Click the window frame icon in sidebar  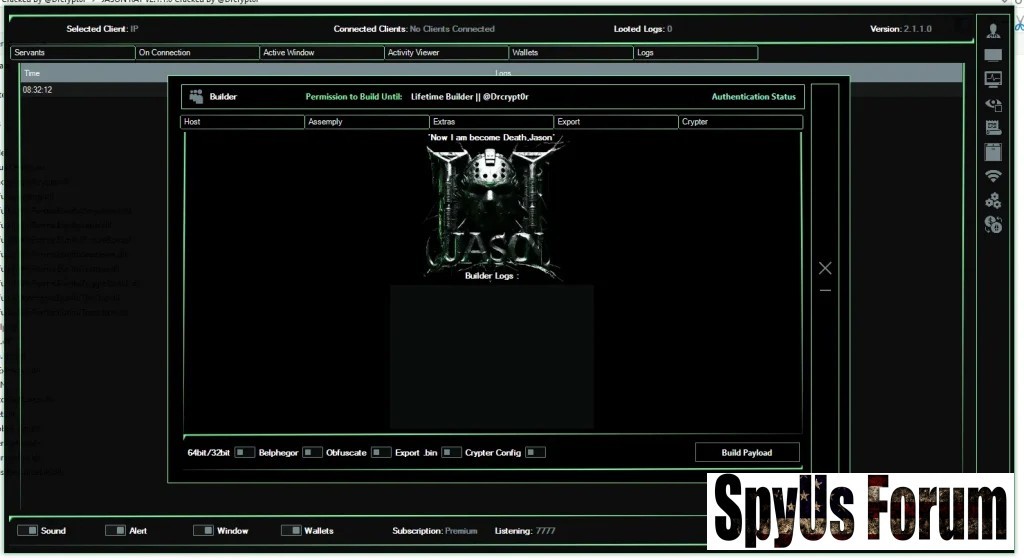click(x=992, y=152)
